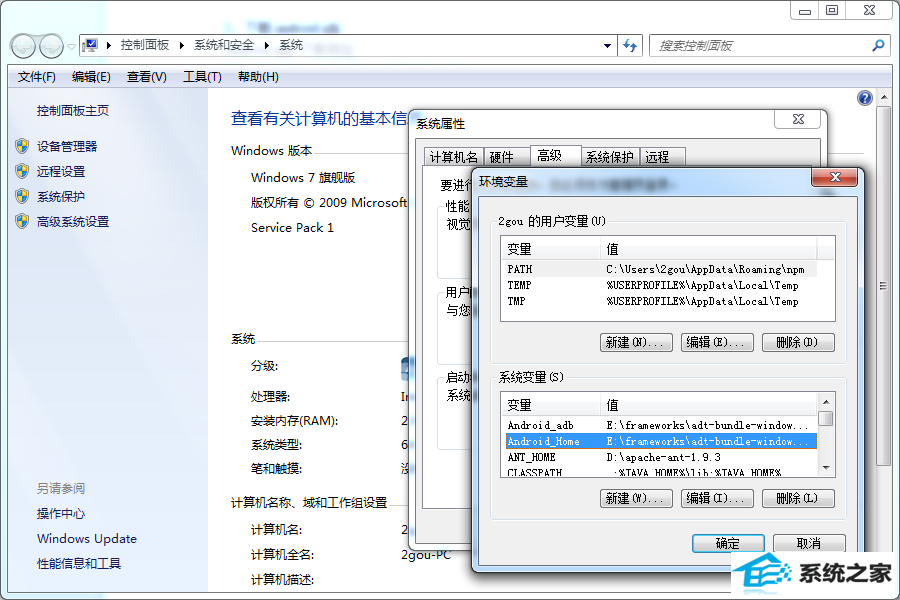The image size is (900, 600).
Task: Click the refresh button beside address bar
Action: (630, 46)
